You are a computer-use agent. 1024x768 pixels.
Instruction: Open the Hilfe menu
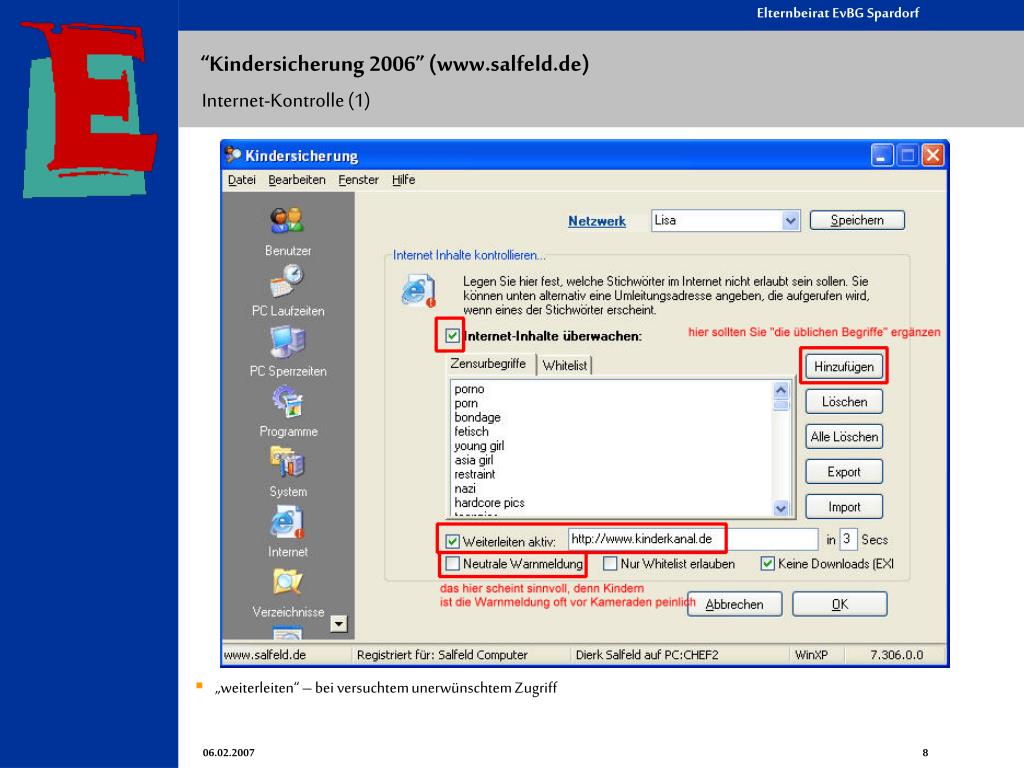coord(403,180)
